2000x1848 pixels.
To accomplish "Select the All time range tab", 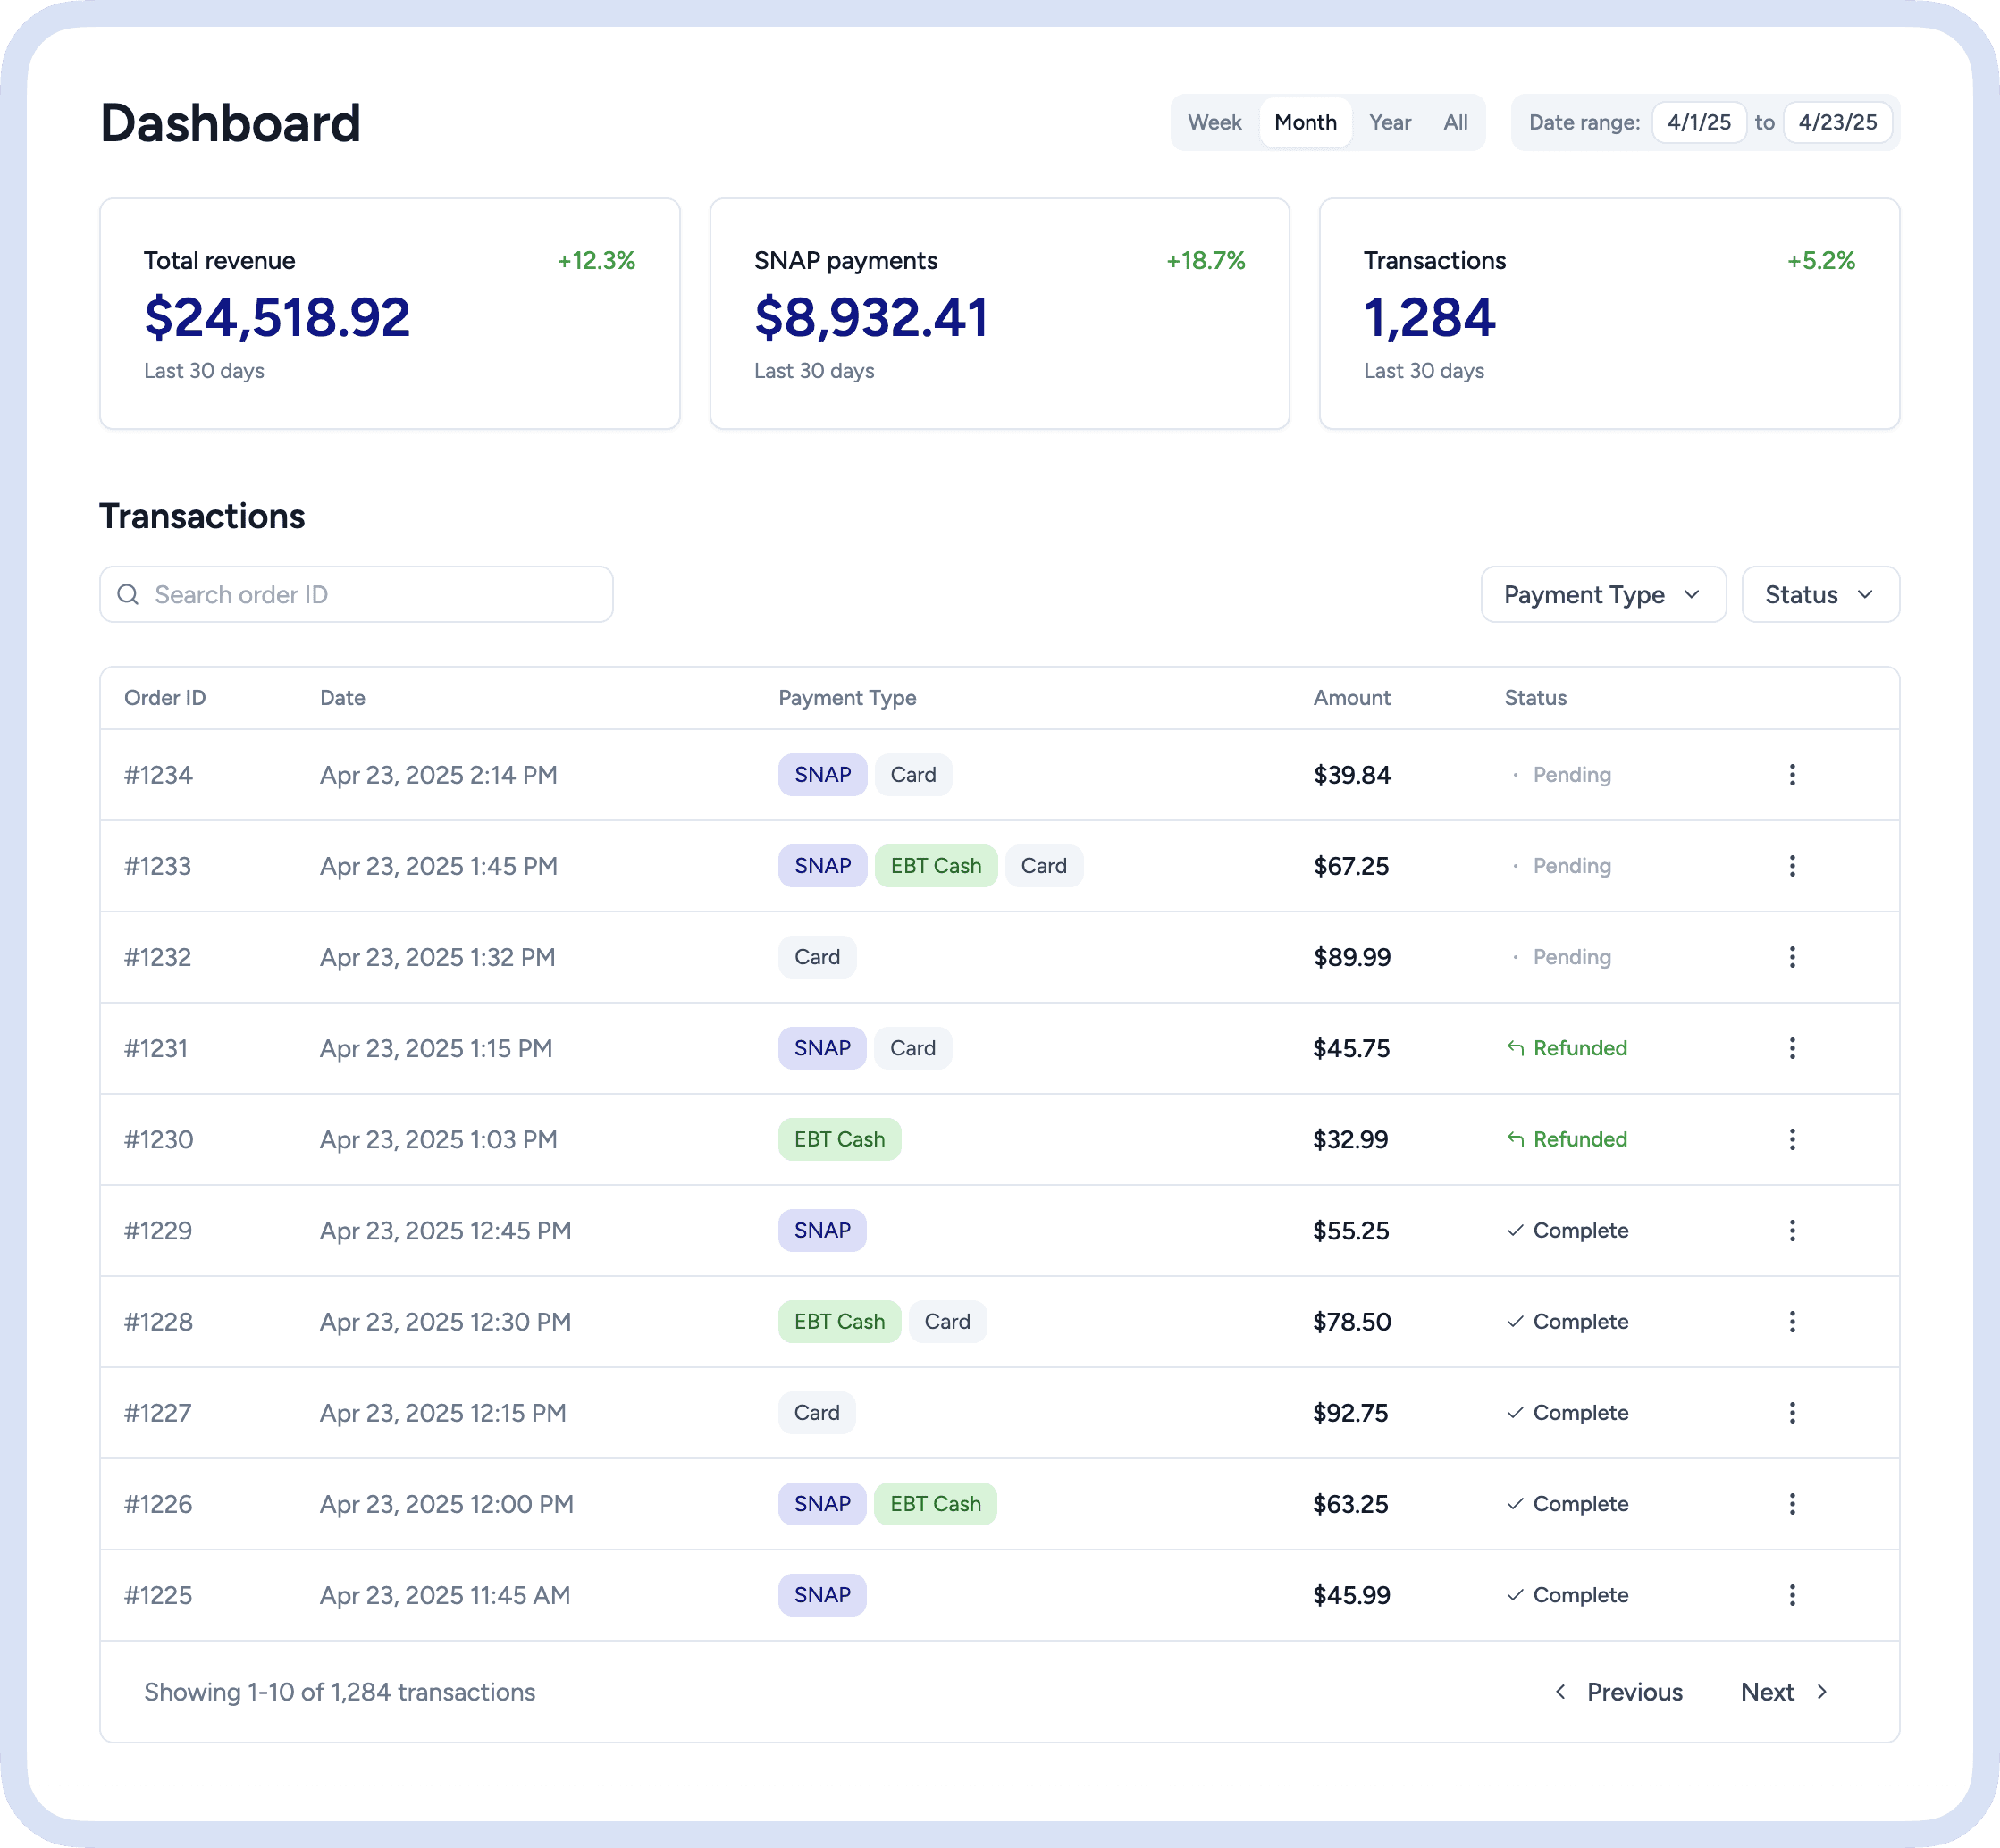I will click(x=1455, y=122).
